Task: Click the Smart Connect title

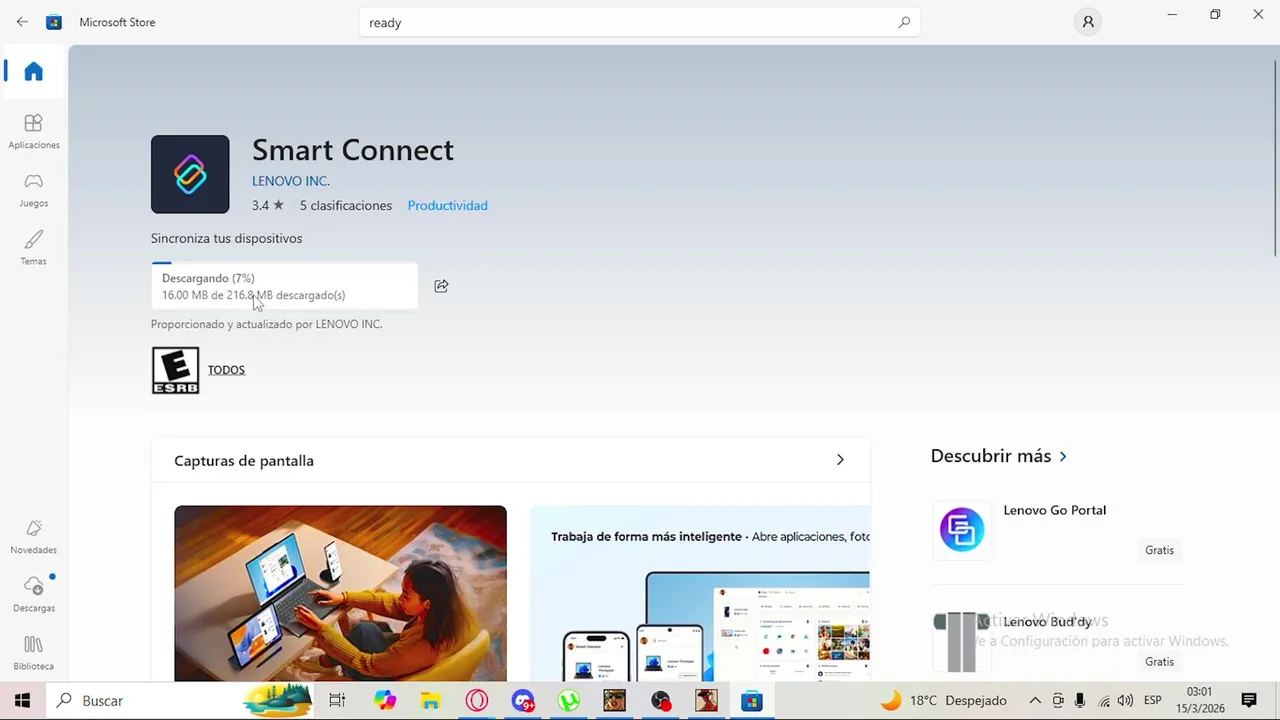Action: (353, 150)
